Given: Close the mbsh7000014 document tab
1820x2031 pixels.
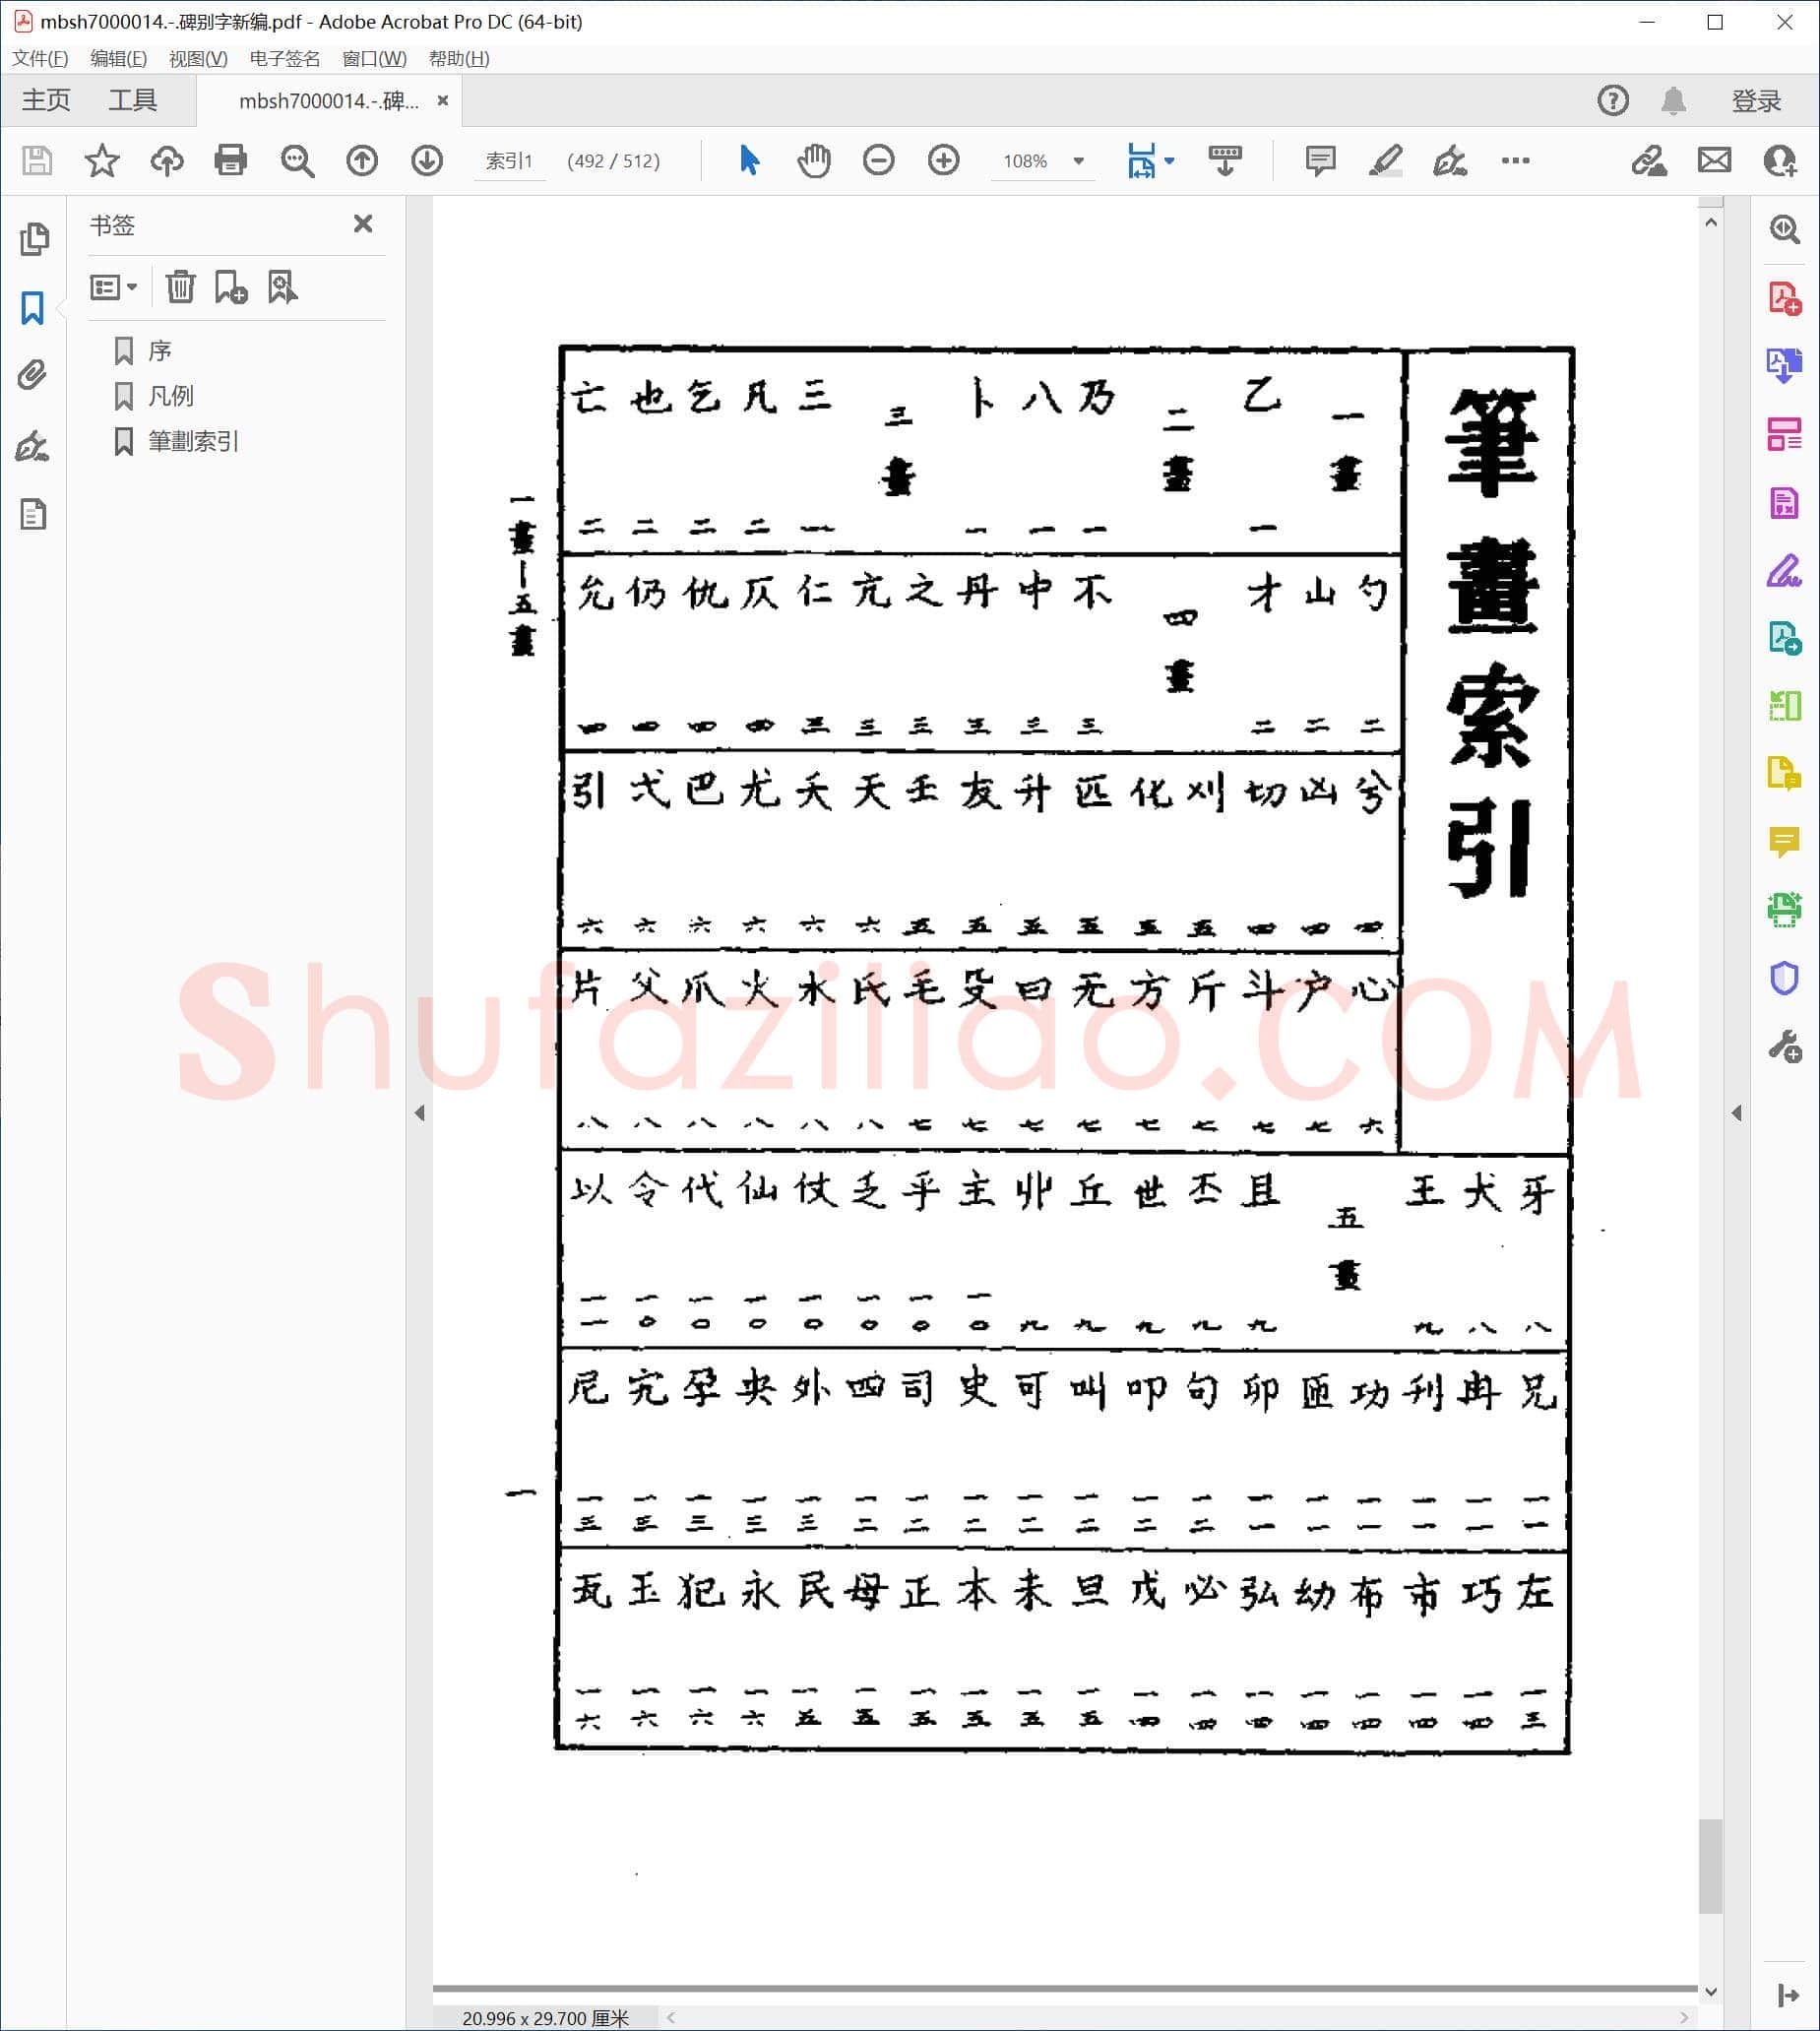Looking at the screenshot, I should 442,100.
